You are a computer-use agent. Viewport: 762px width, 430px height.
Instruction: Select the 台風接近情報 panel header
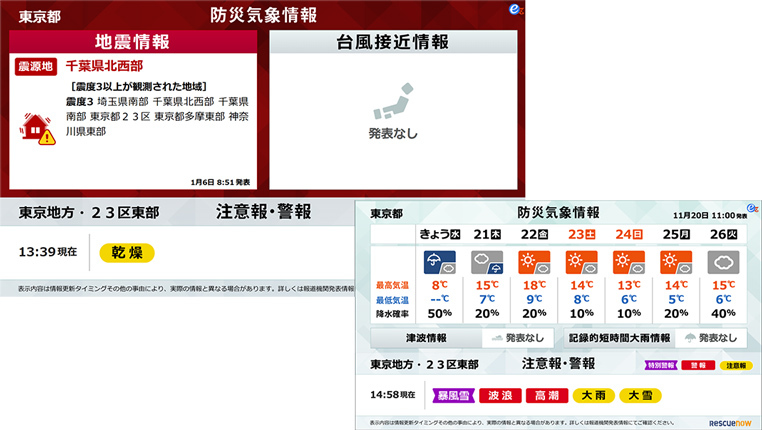tap(392, 42)
